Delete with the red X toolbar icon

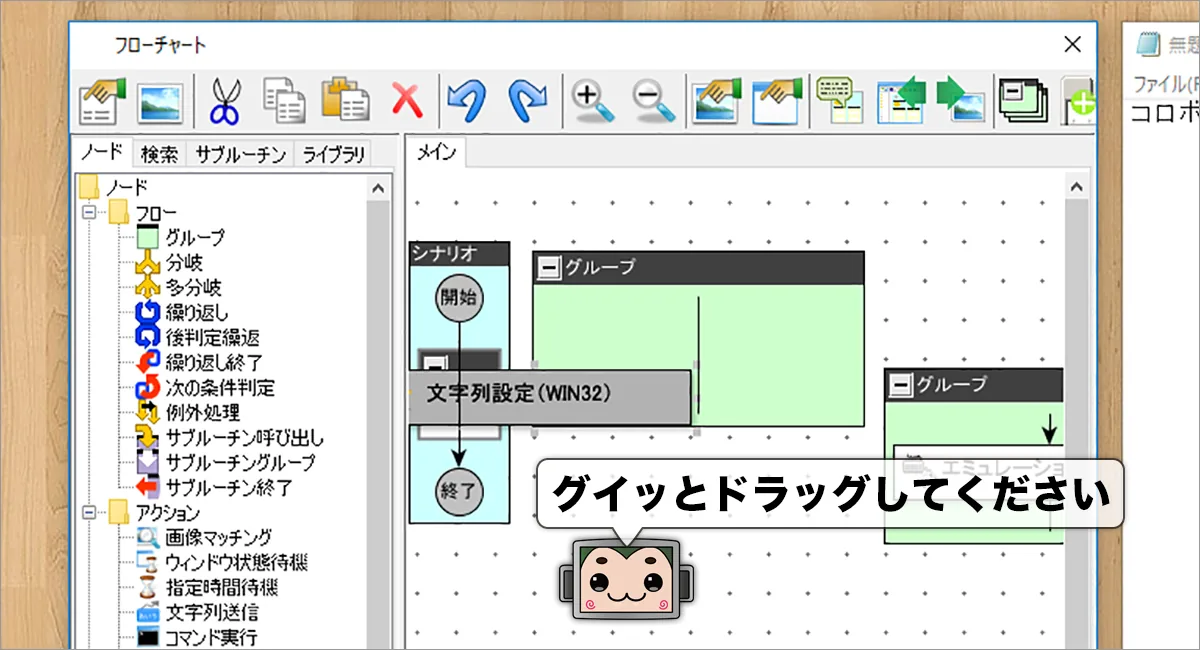pos(405,100)
